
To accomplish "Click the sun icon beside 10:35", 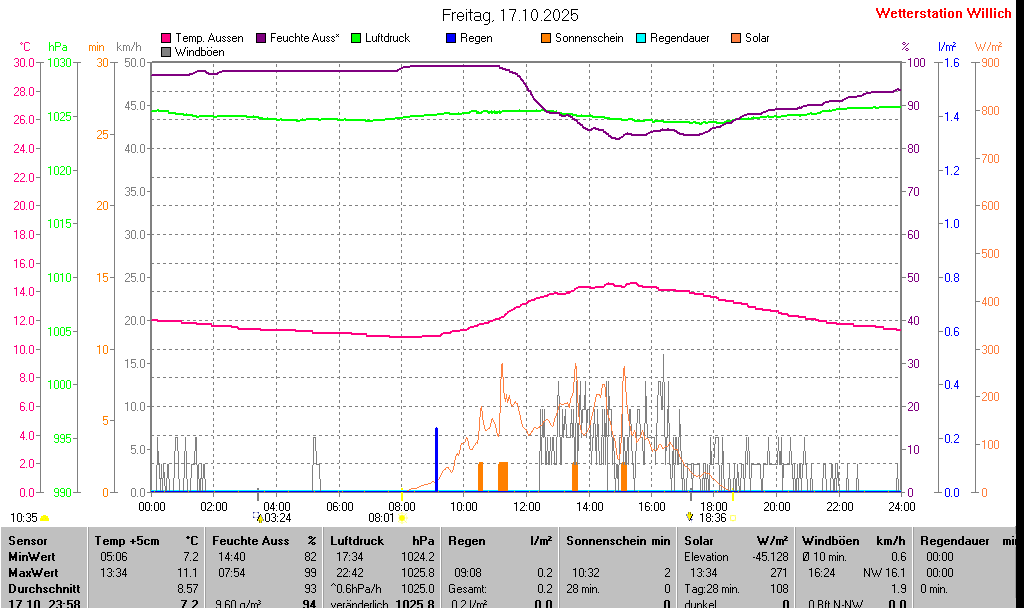I will click(45, 518).
